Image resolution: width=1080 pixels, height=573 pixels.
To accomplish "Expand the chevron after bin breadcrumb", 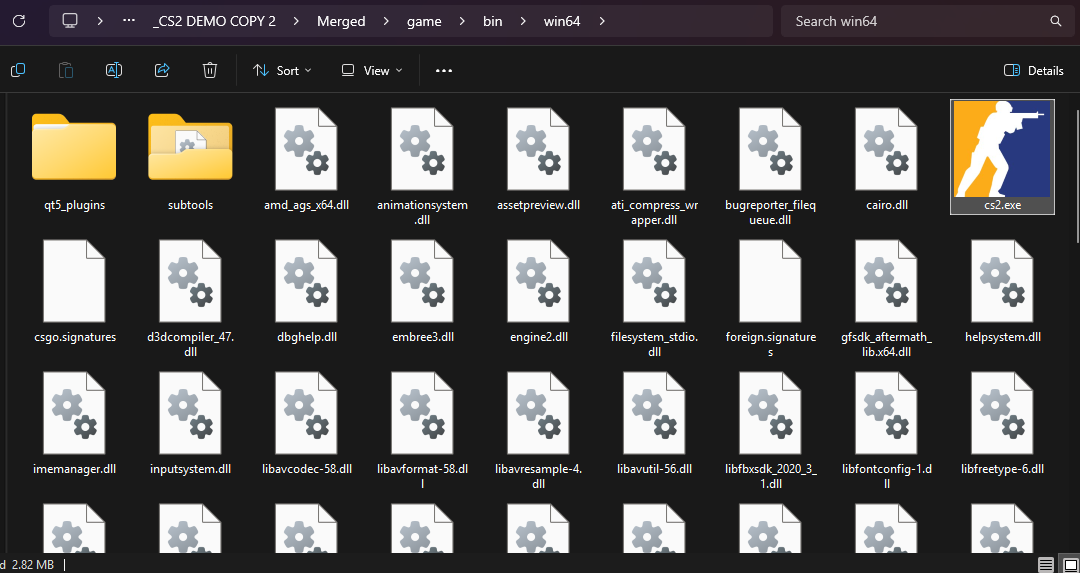I will [523, 21].
